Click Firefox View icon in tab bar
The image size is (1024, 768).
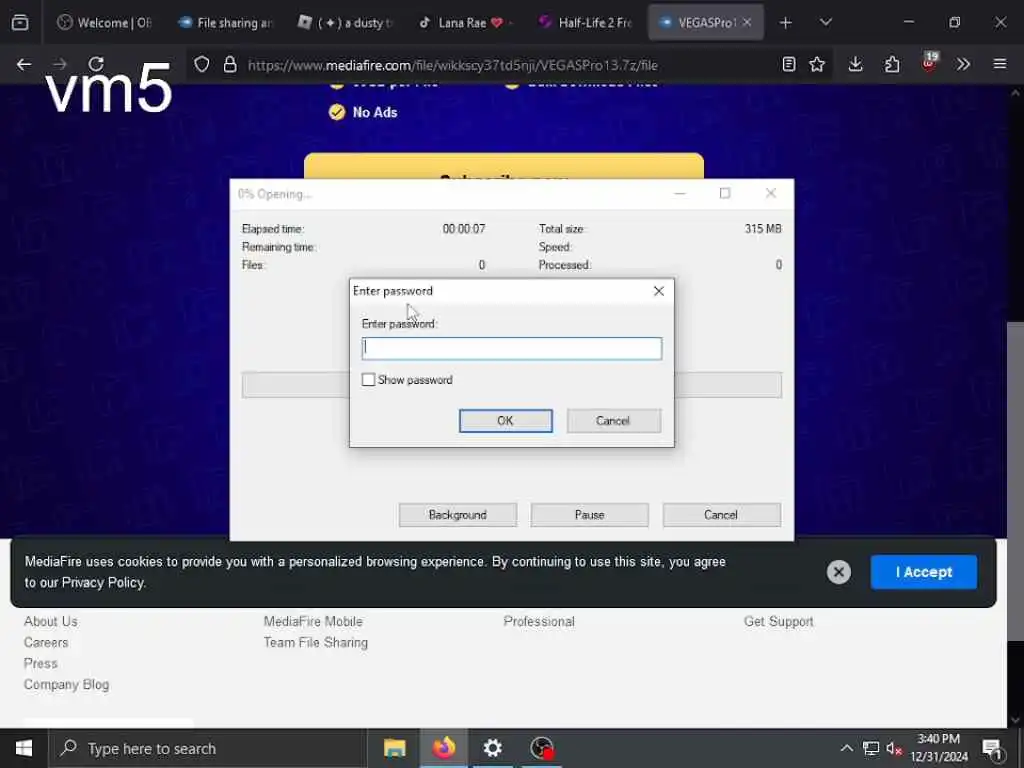(20, 22)
